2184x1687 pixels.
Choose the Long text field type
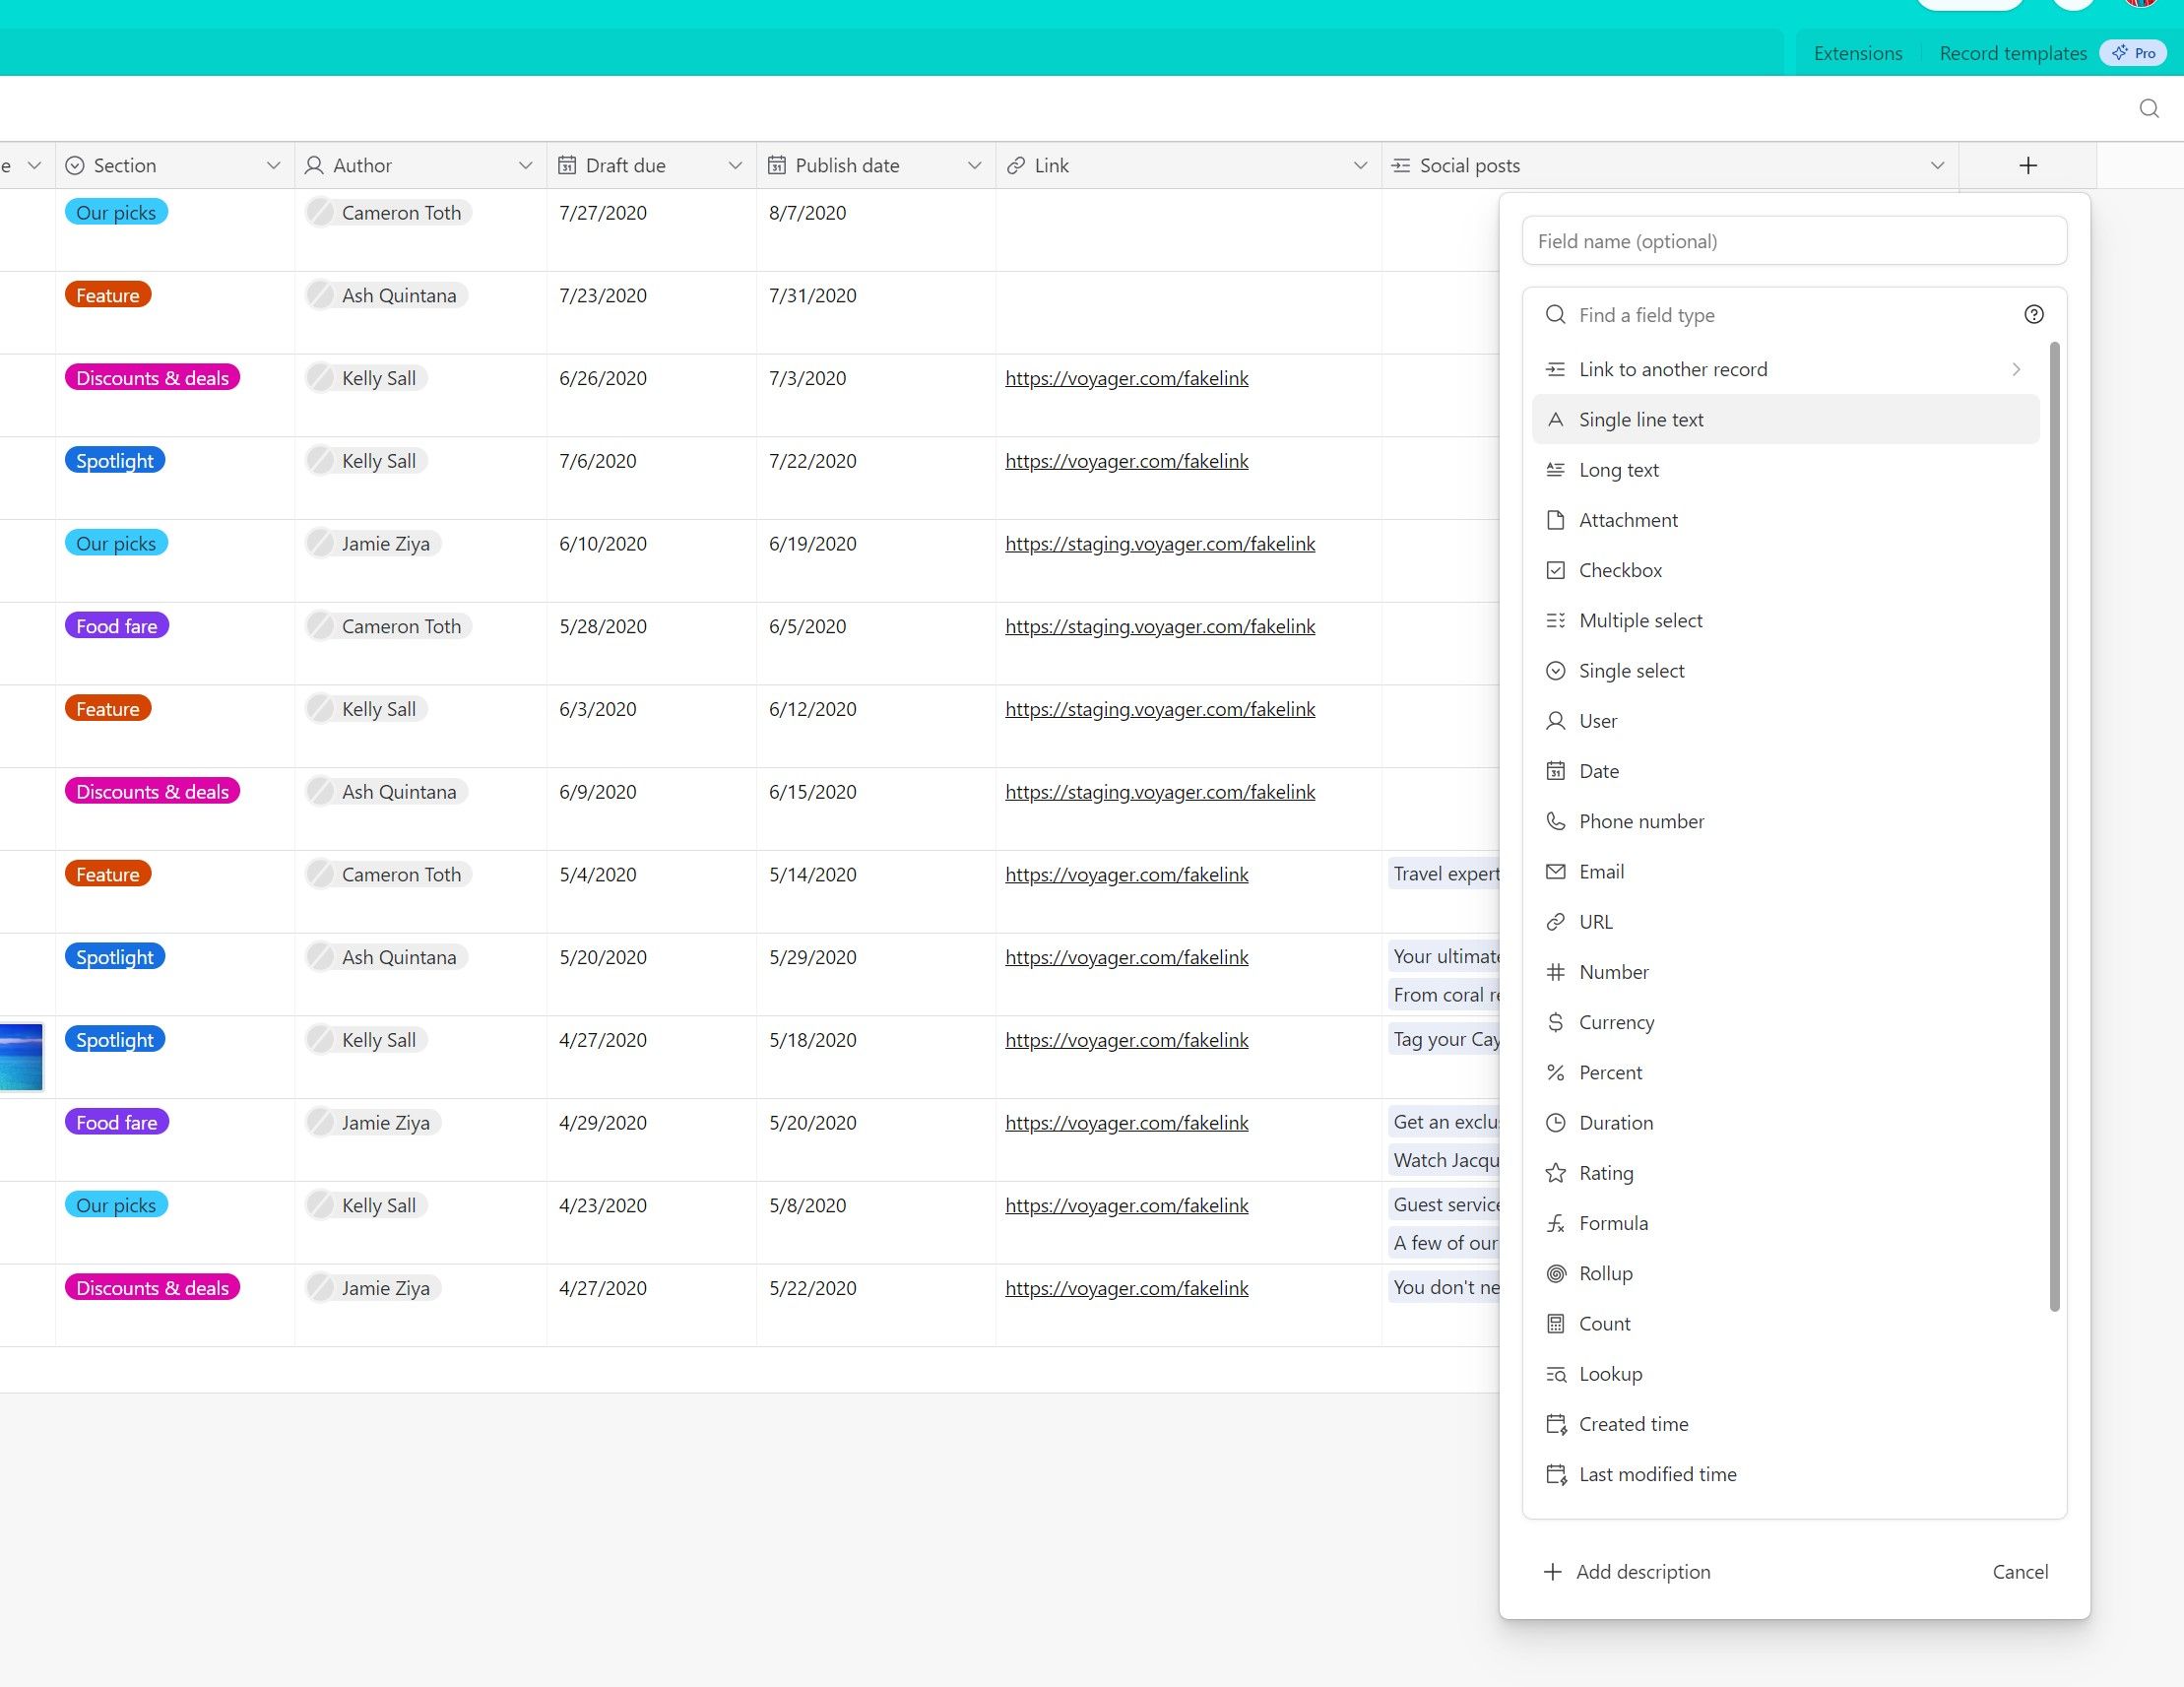[x=1619, y=469]
